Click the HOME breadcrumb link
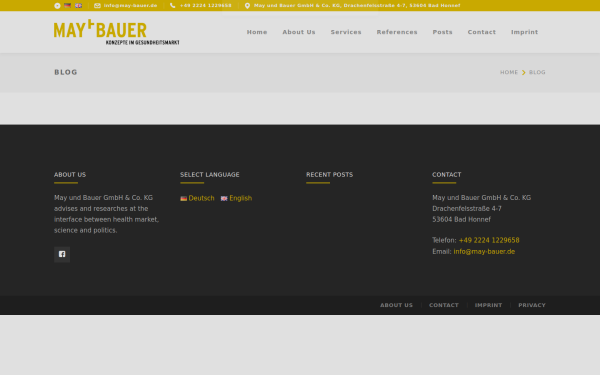The width and height of the screenshot is (600, 375). [509, 72]
